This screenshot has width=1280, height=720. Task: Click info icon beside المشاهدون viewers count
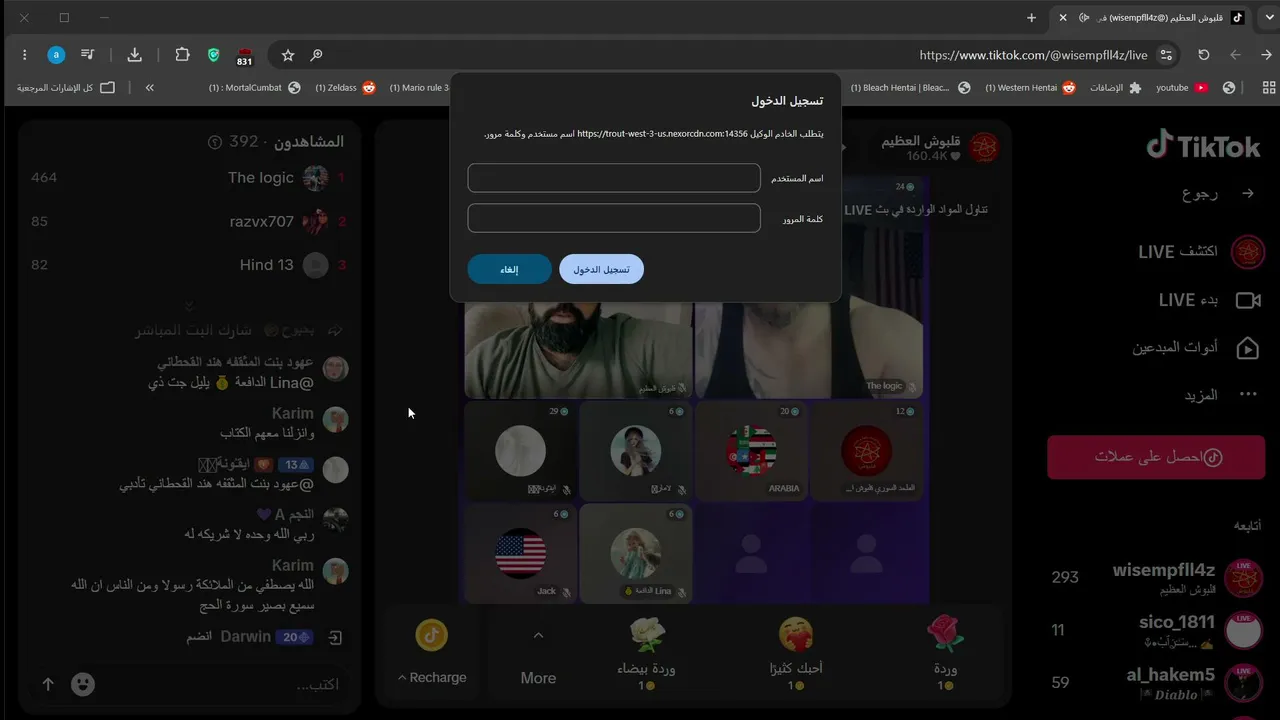pos(214,142)
